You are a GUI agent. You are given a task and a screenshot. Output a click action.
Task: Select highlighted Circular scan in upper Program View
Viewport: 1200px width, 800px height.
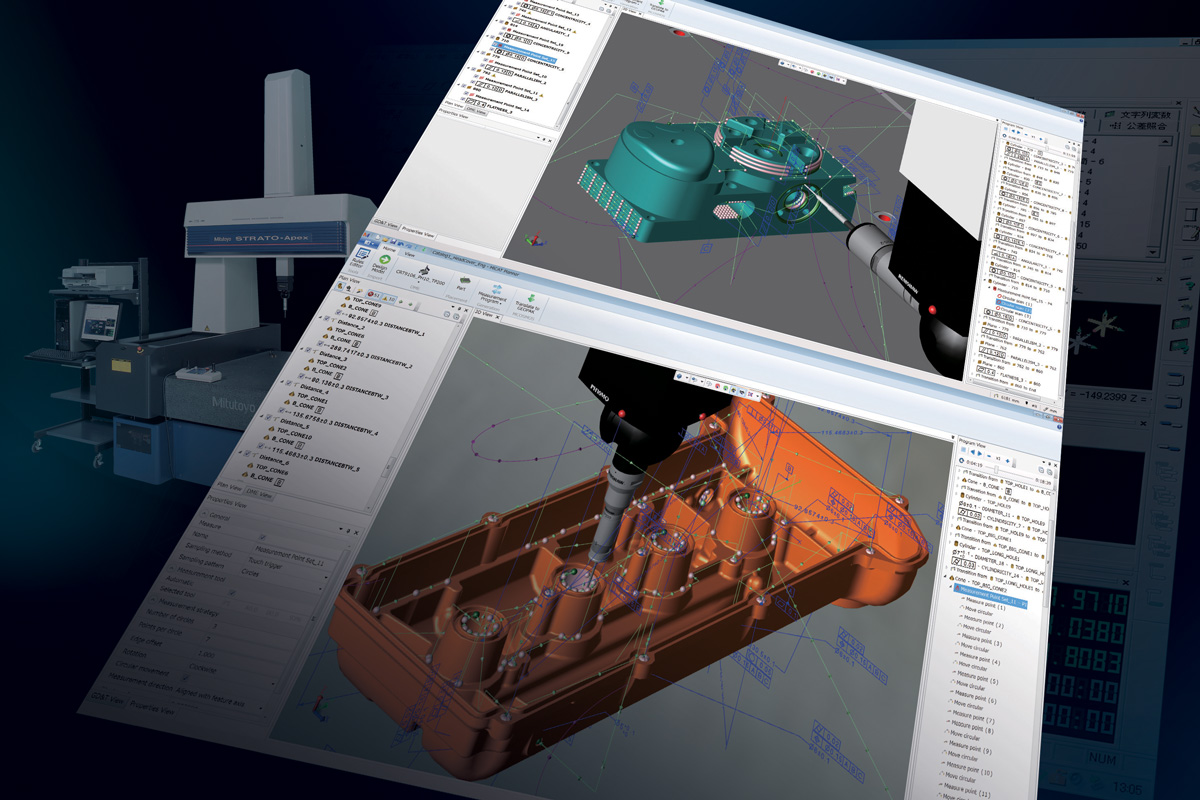point(1014,305)
